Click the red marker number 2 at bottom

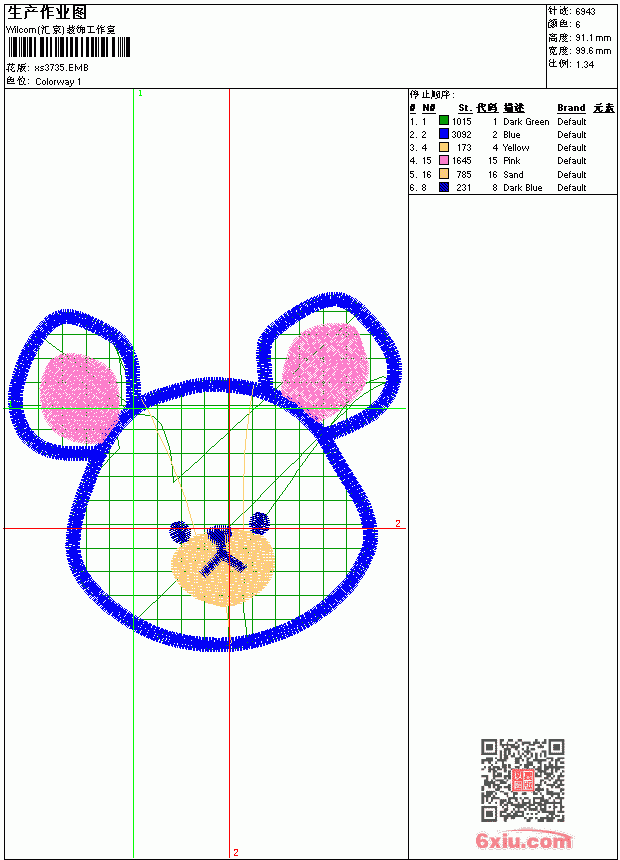[236, 852]
